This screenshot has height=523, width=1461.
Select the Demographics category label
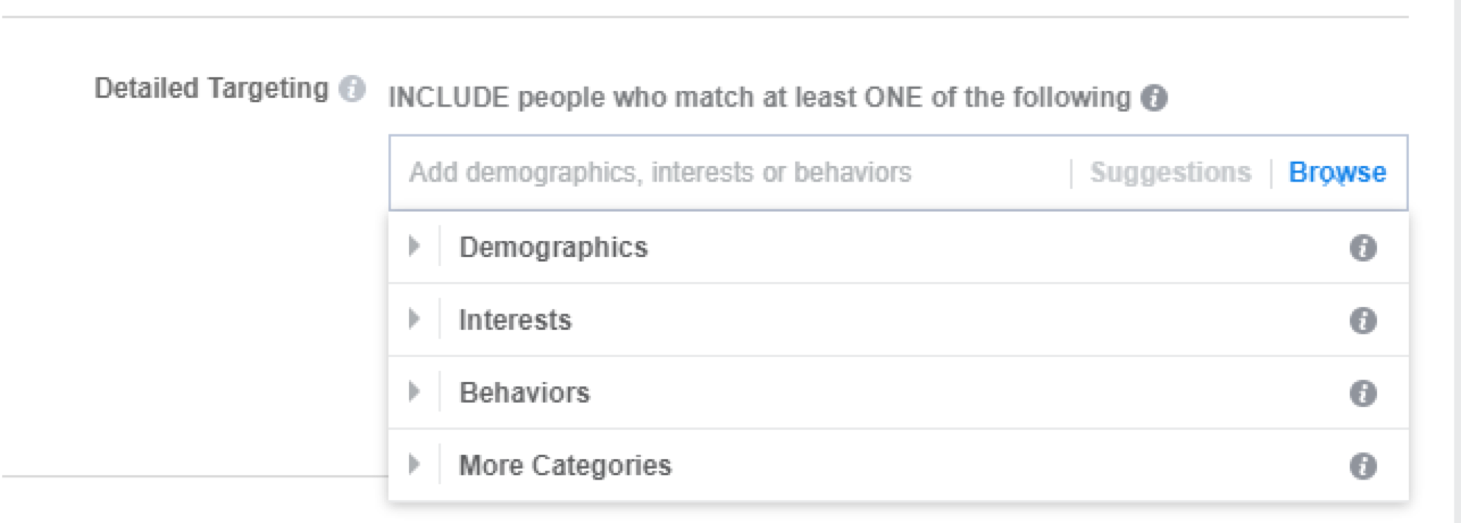553,247
